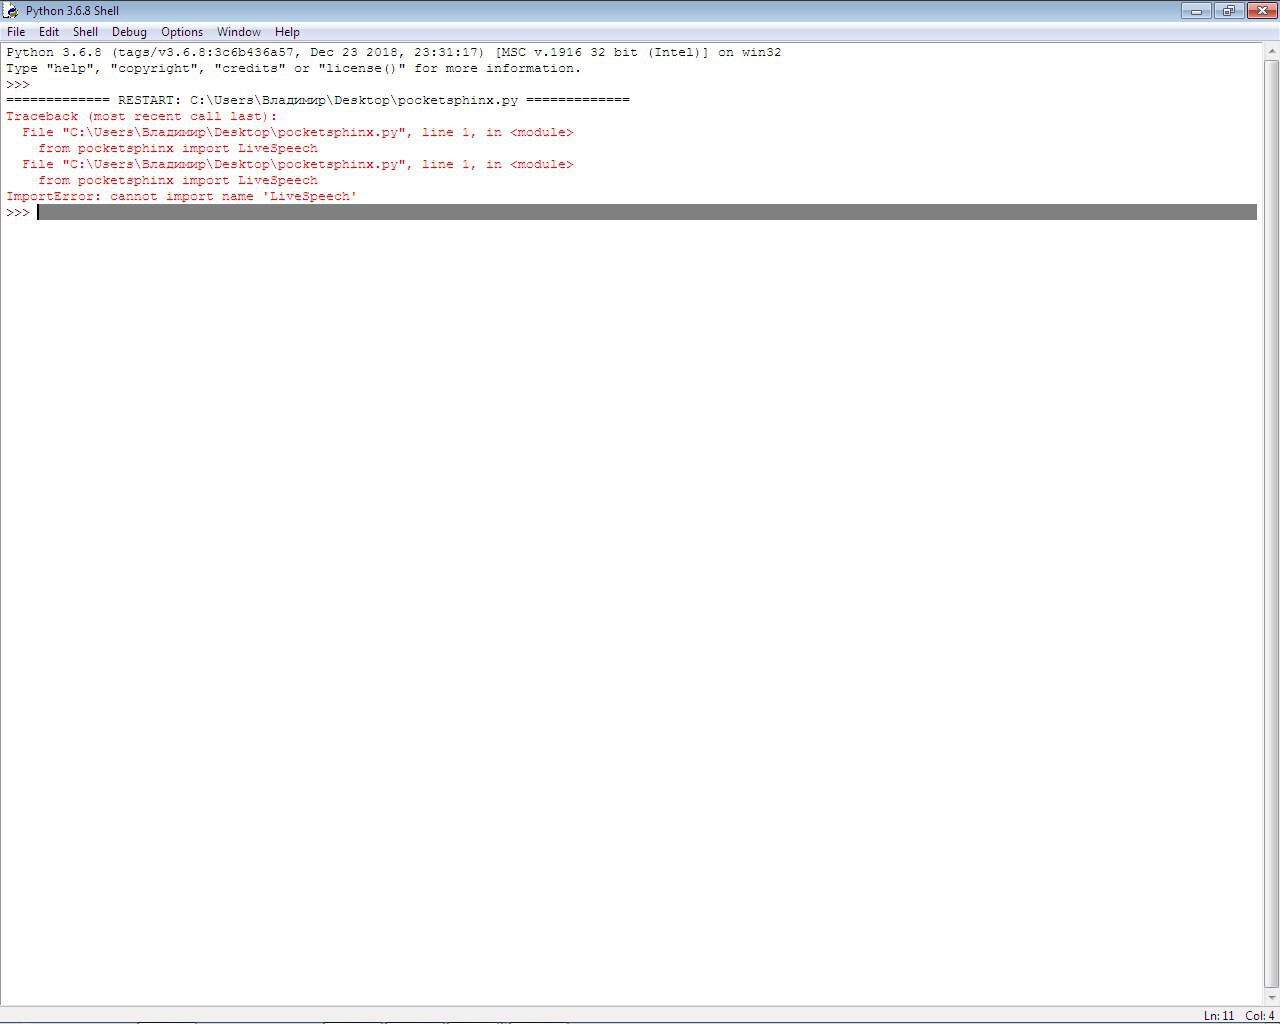Click the scroll up arrow of the scrollbar

click(x=1271, y=51)
